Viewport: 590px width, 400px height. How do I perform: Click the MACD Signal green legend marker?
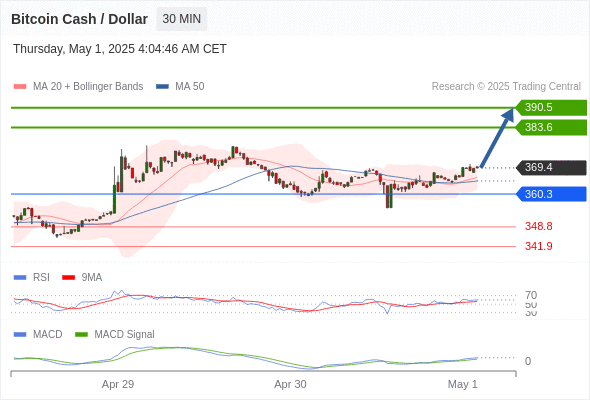tap(81, 335)
